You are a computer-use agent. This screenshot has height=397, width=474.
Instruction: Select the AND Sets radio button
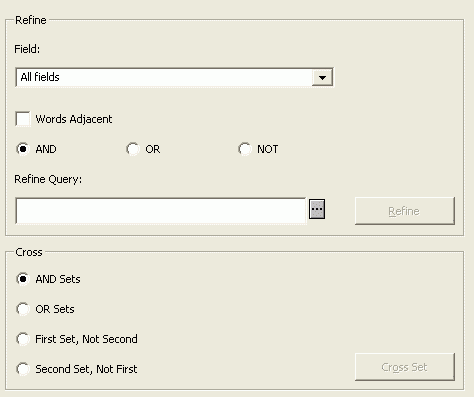(x=23, y=279)
